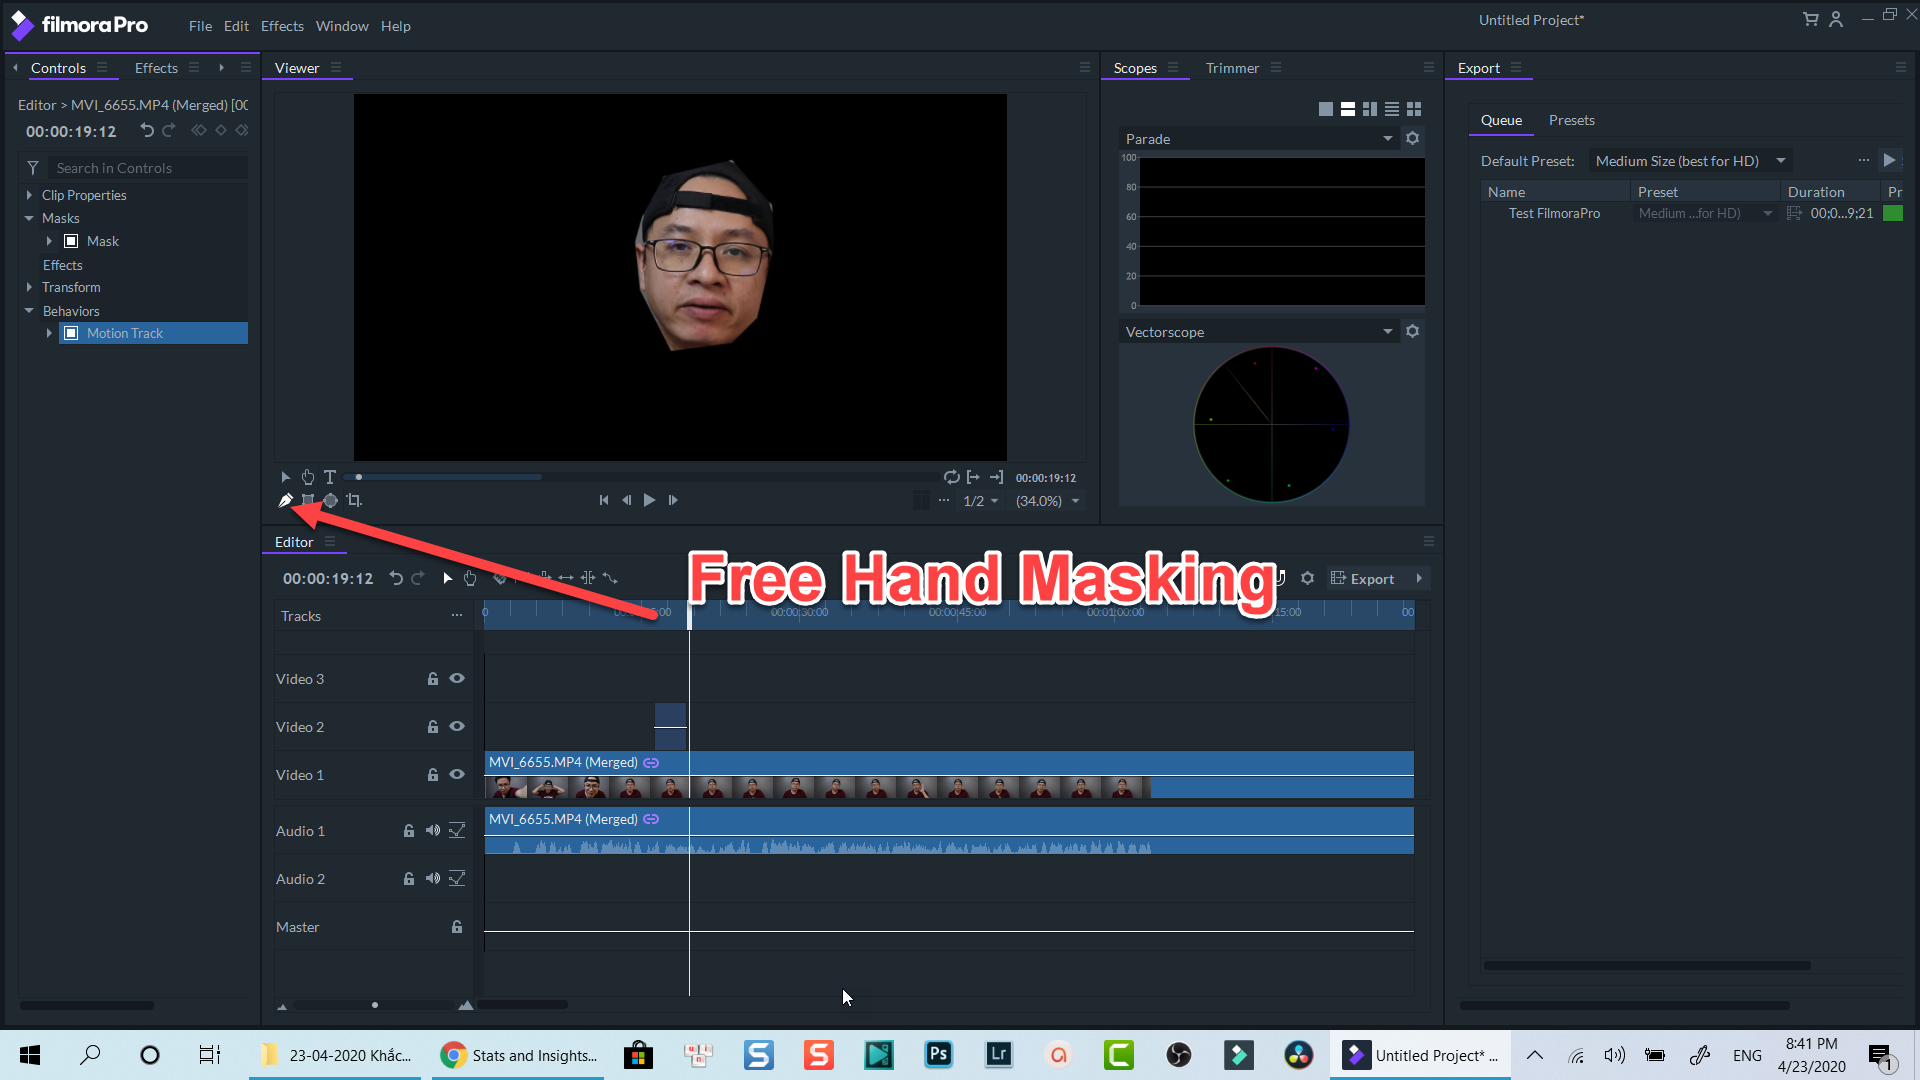Play the video in Viewer

click(x=649, y=500)
